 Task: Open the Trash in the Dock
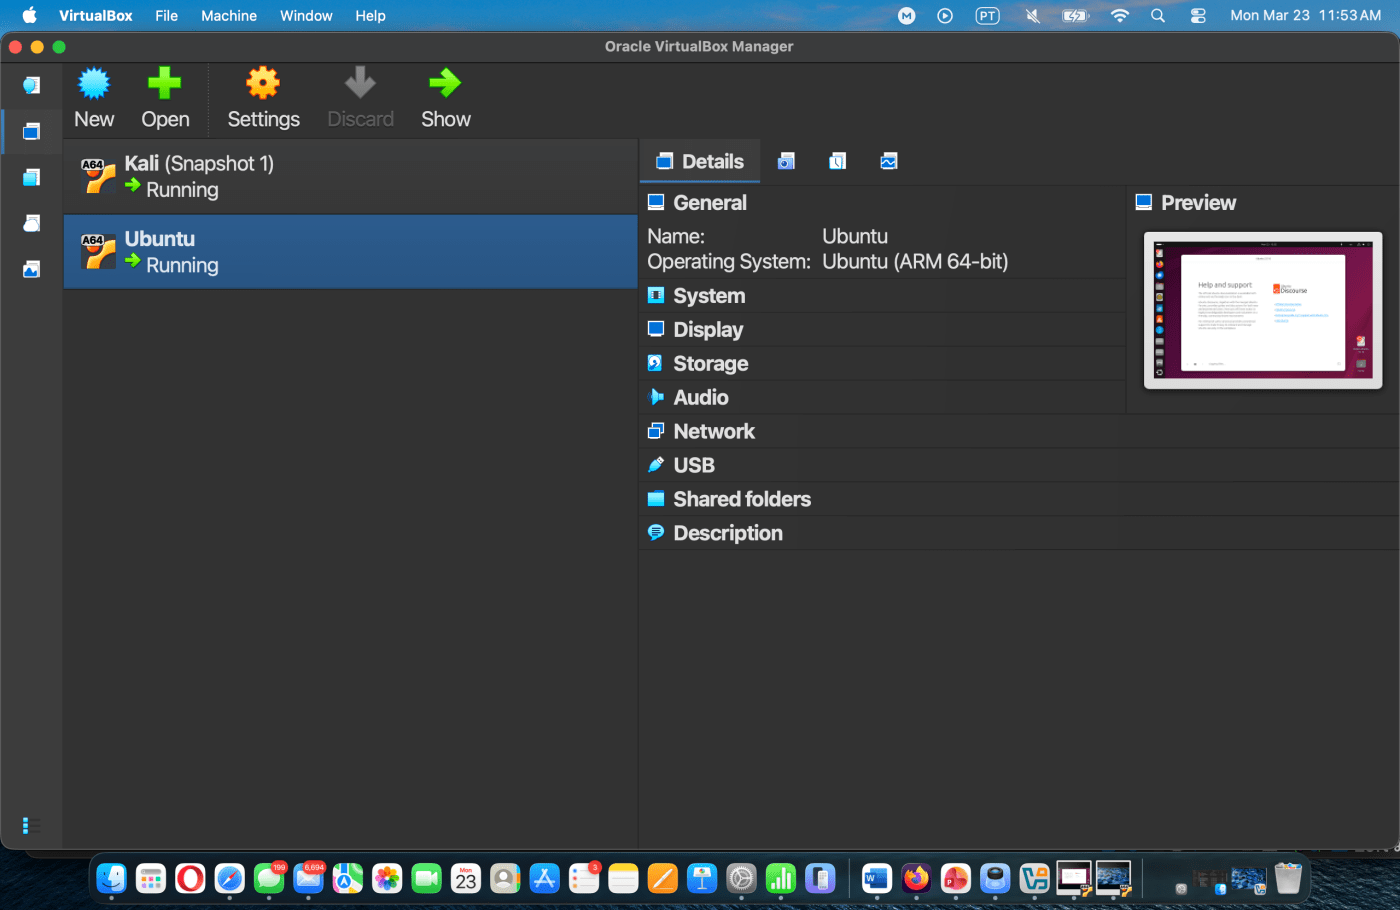pyautogui.click(x=1288, y=879)
